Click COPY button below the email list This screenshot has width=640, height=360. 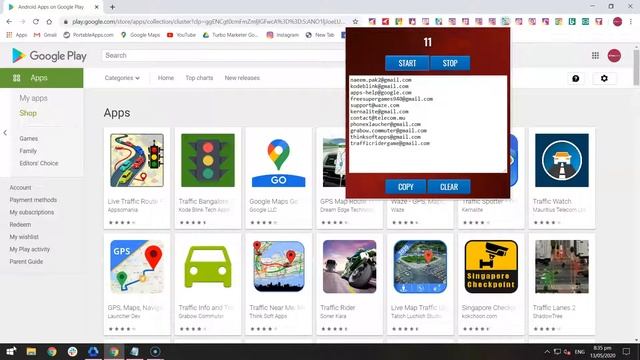pyautogui.click(x=405, y=187)
